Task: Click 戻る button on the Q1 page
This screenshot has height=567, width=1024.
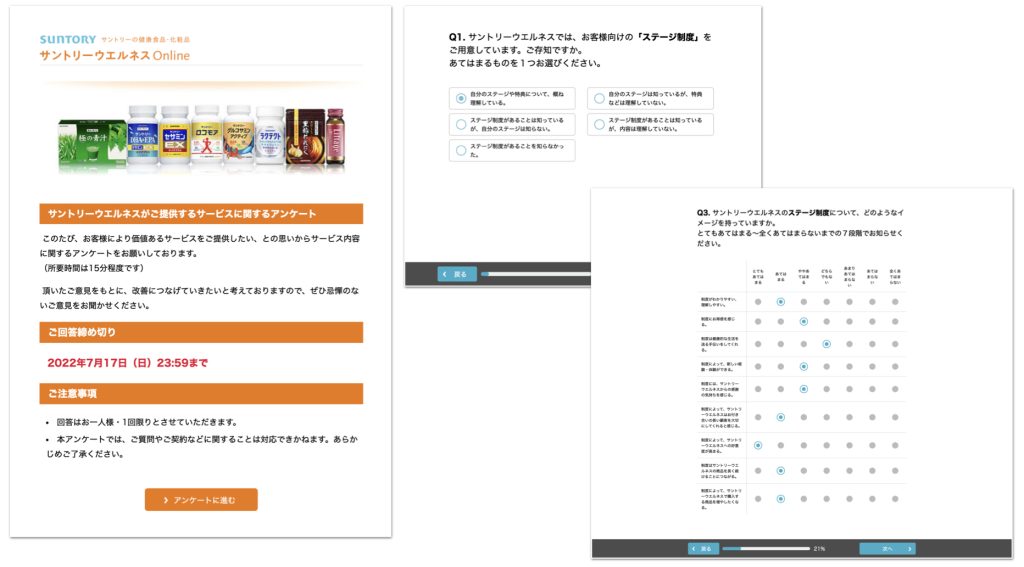Action: [457, 274]
